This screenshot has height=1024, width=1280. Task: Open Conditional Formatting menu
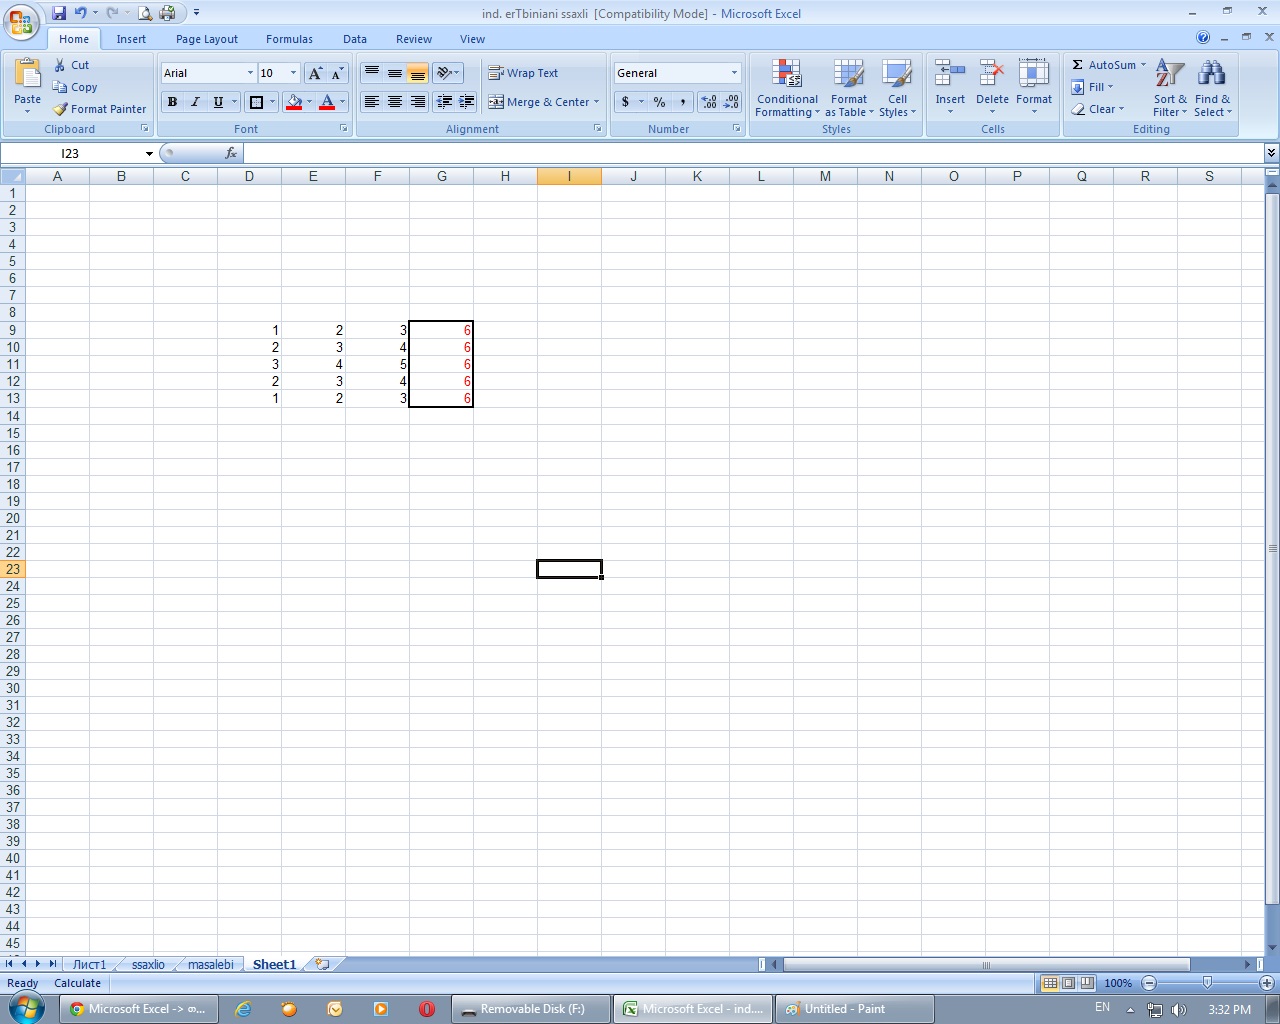[787, 88]
